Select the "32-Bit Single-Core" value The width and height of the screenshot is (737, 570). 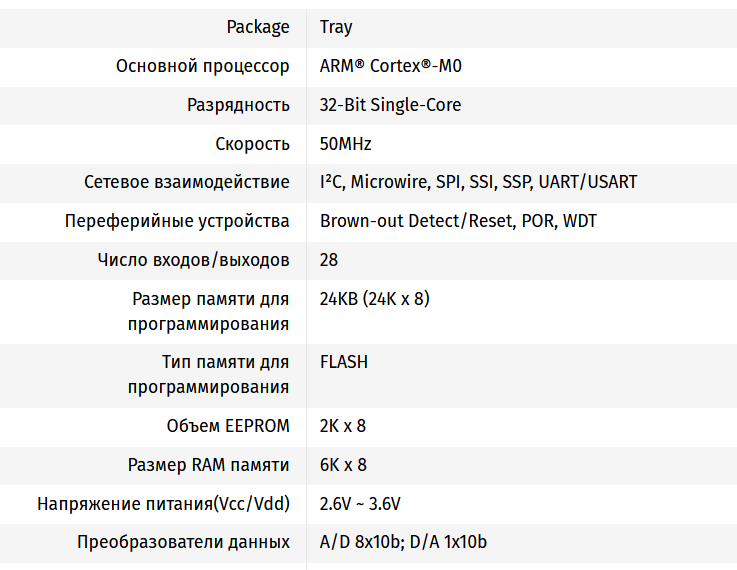(390, 105)
